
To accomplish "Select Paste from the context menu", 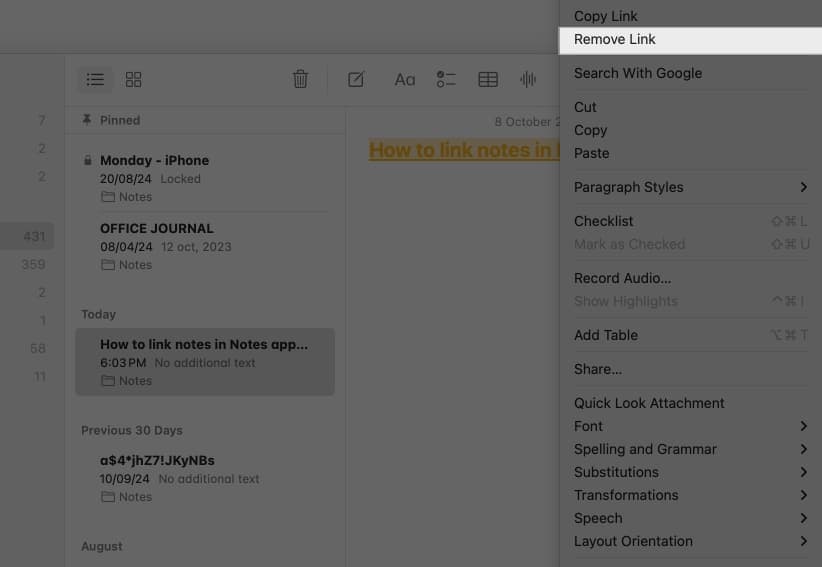I will pyautogui.click(x=690, y=154).
